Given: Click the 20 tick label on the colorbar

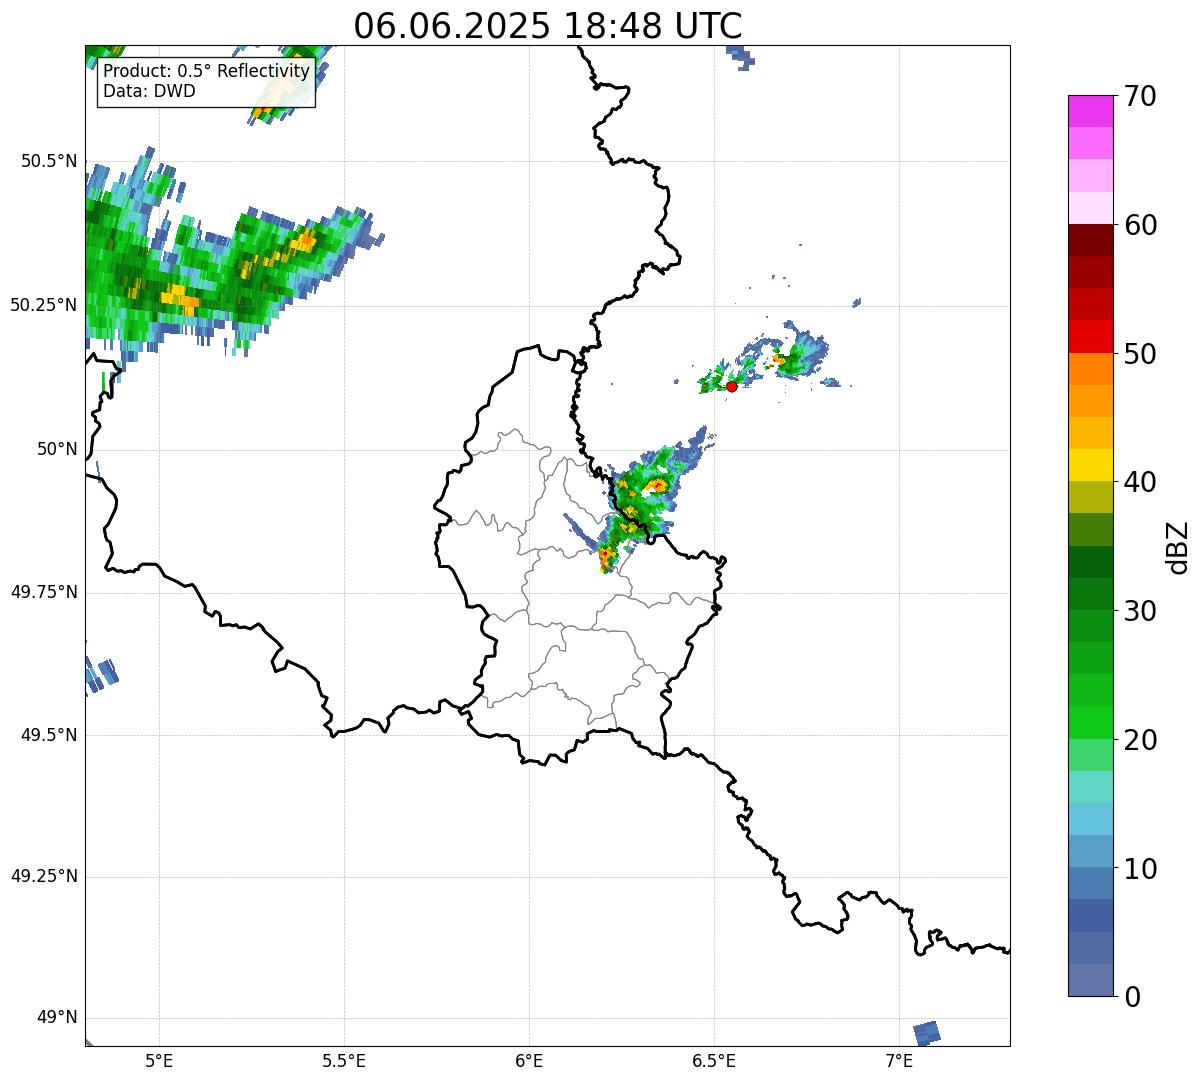Looking at the screenshot, I should pyautogui.click(x=1140, y=740).
